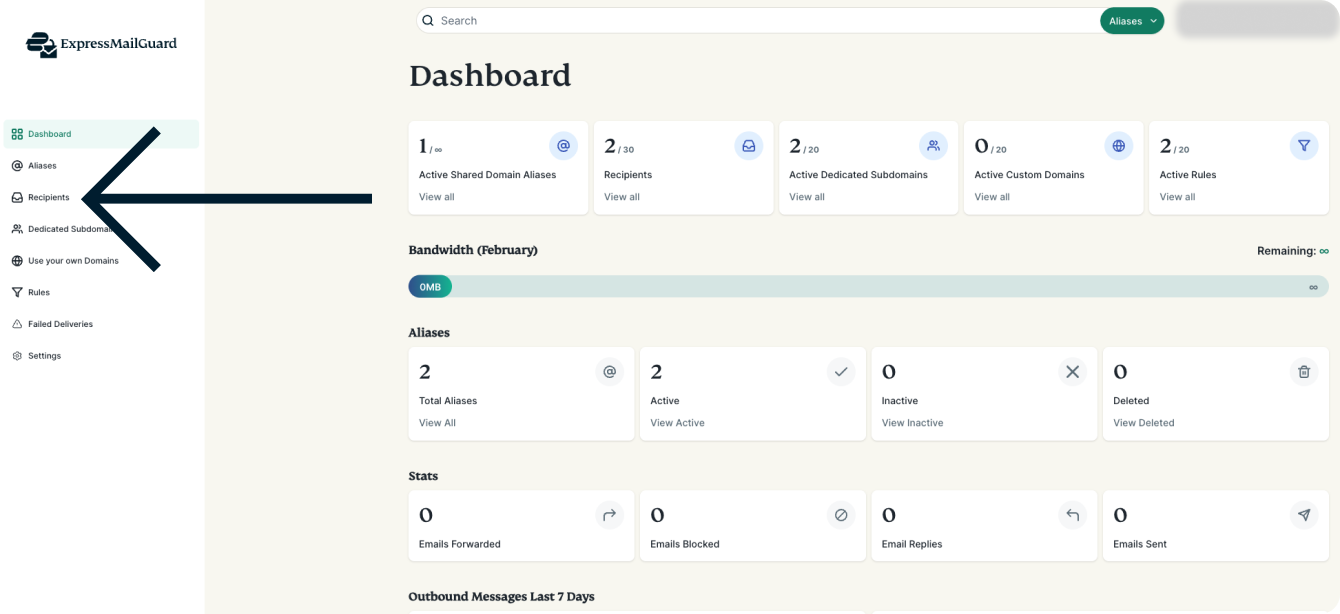Click the warning triangle icon beside Failed Deliveries
The image size is (1340, 614).
point(17,324)
